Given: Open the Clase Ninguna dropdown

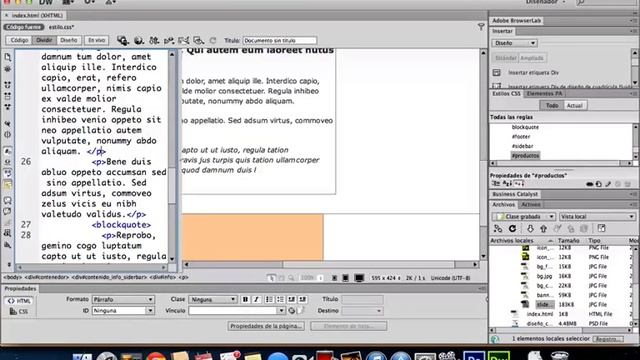Looking at the screenshot, I should (213, 300).
